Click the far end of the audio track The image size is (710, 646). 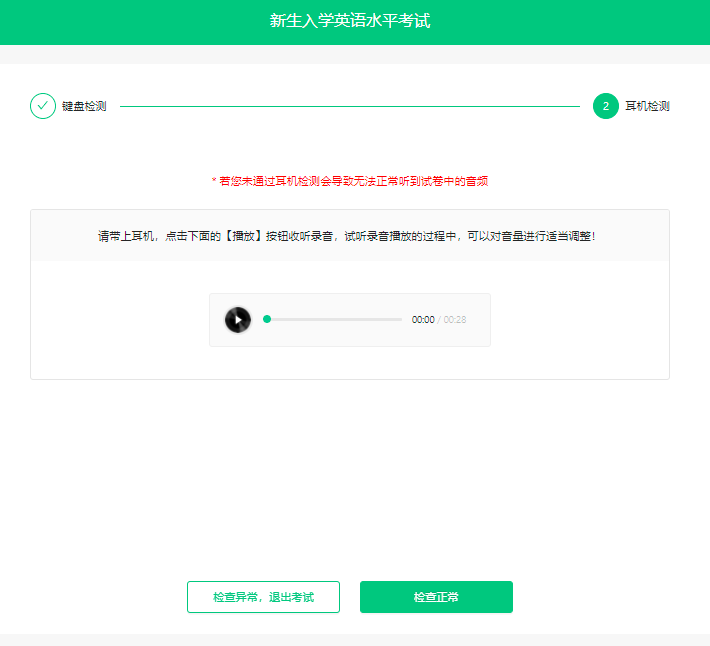399,320
